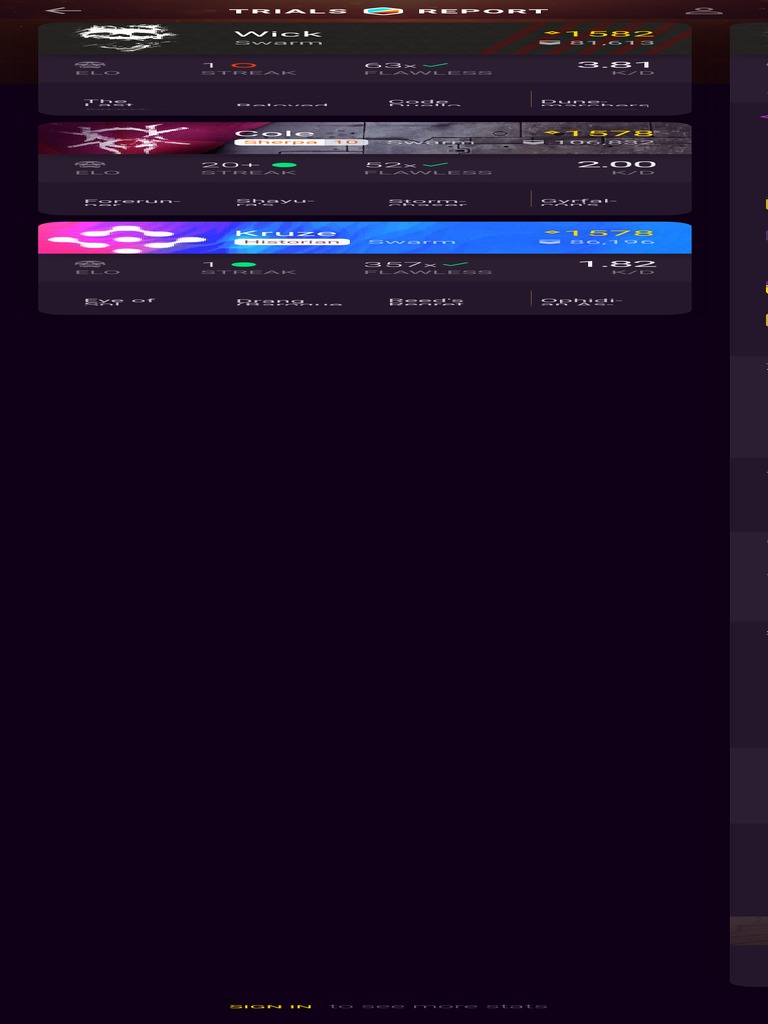Tap Kruze's 357x flawless checkmark
This screenshot has width=768, height=1024.
click(x=456, y=264)
